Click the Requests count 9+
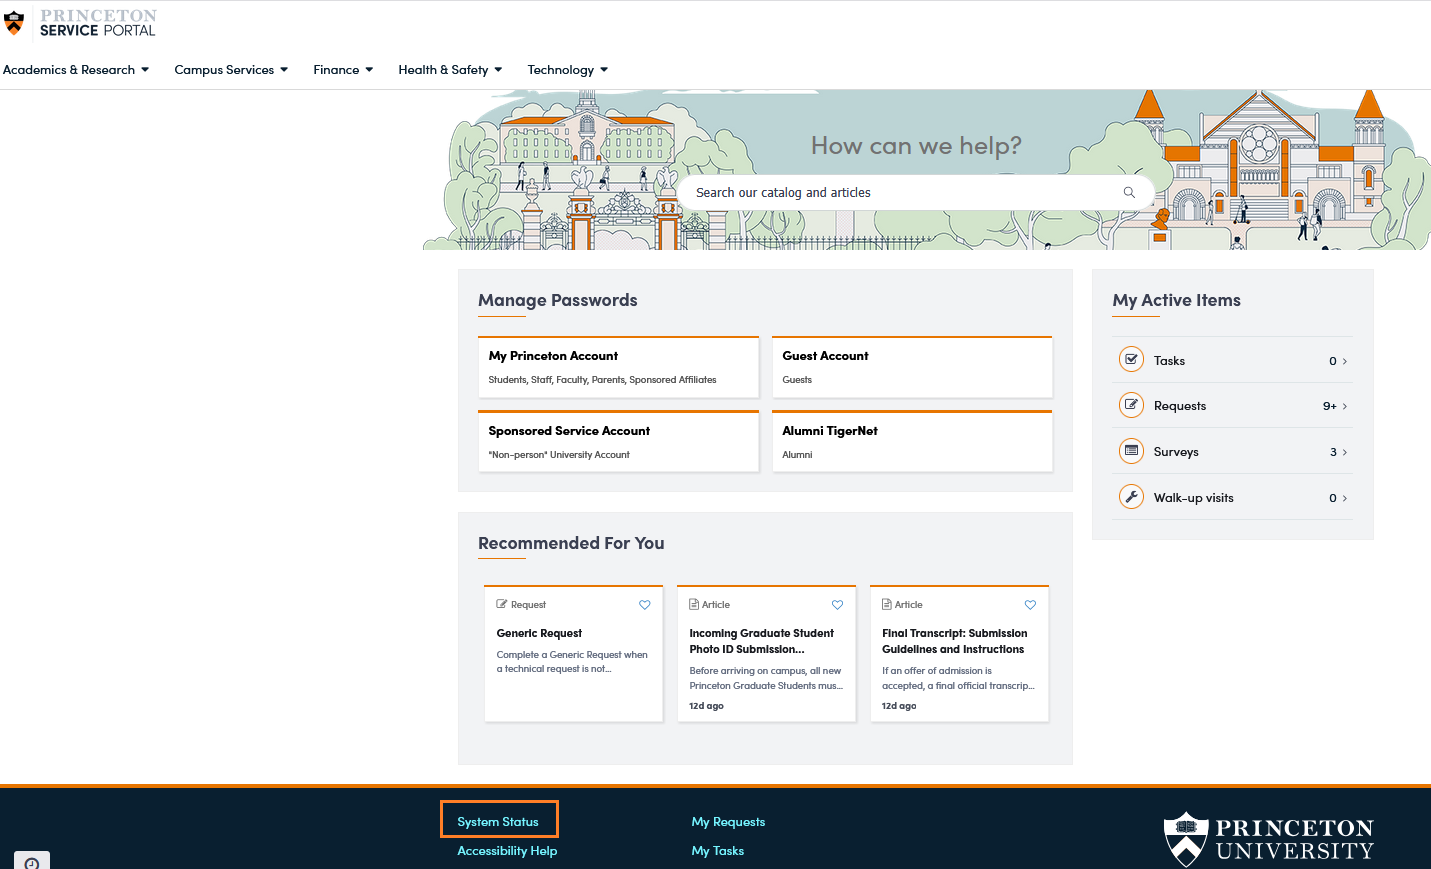Image resolution: width=1431 pixels, height=869 pixels. pos(1330,406)
